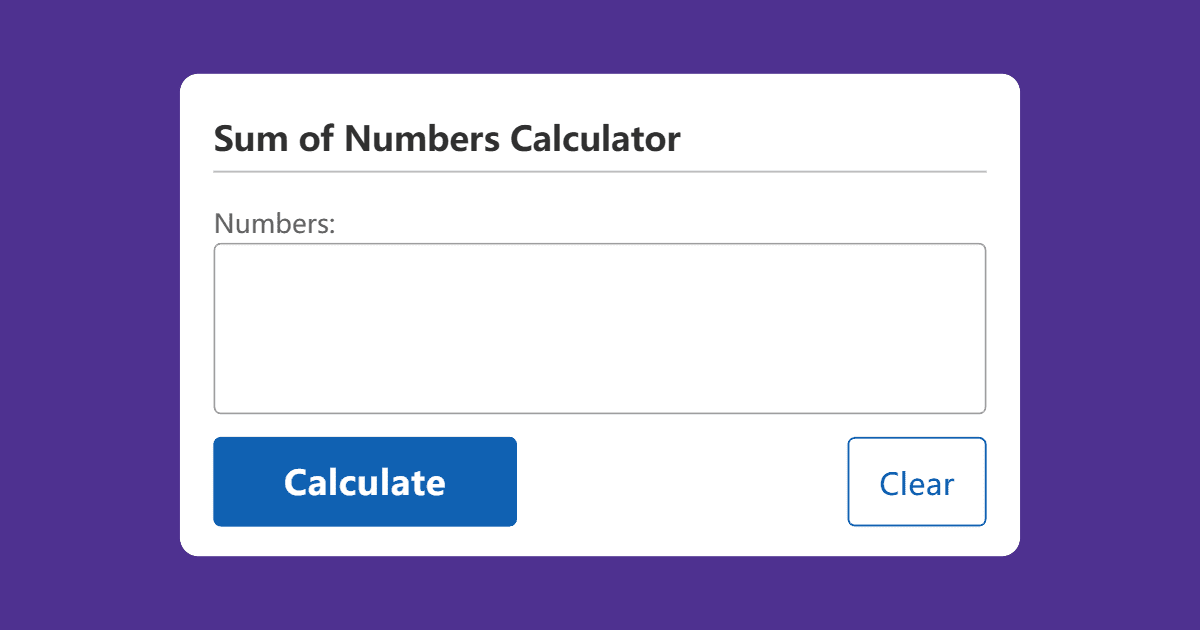
Task: Click the empty text area below Numbers
Action: point(600,328)
